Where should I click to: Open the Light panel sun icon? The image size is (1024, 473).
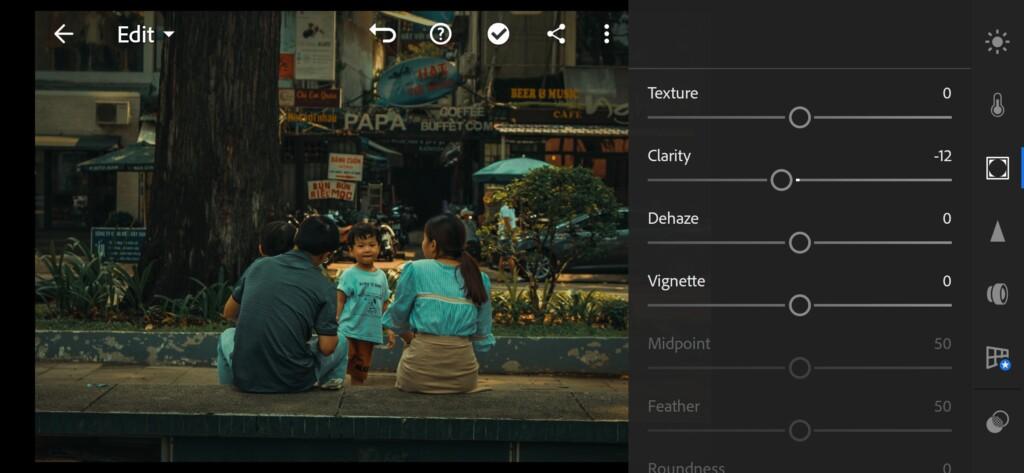(997, 42)
